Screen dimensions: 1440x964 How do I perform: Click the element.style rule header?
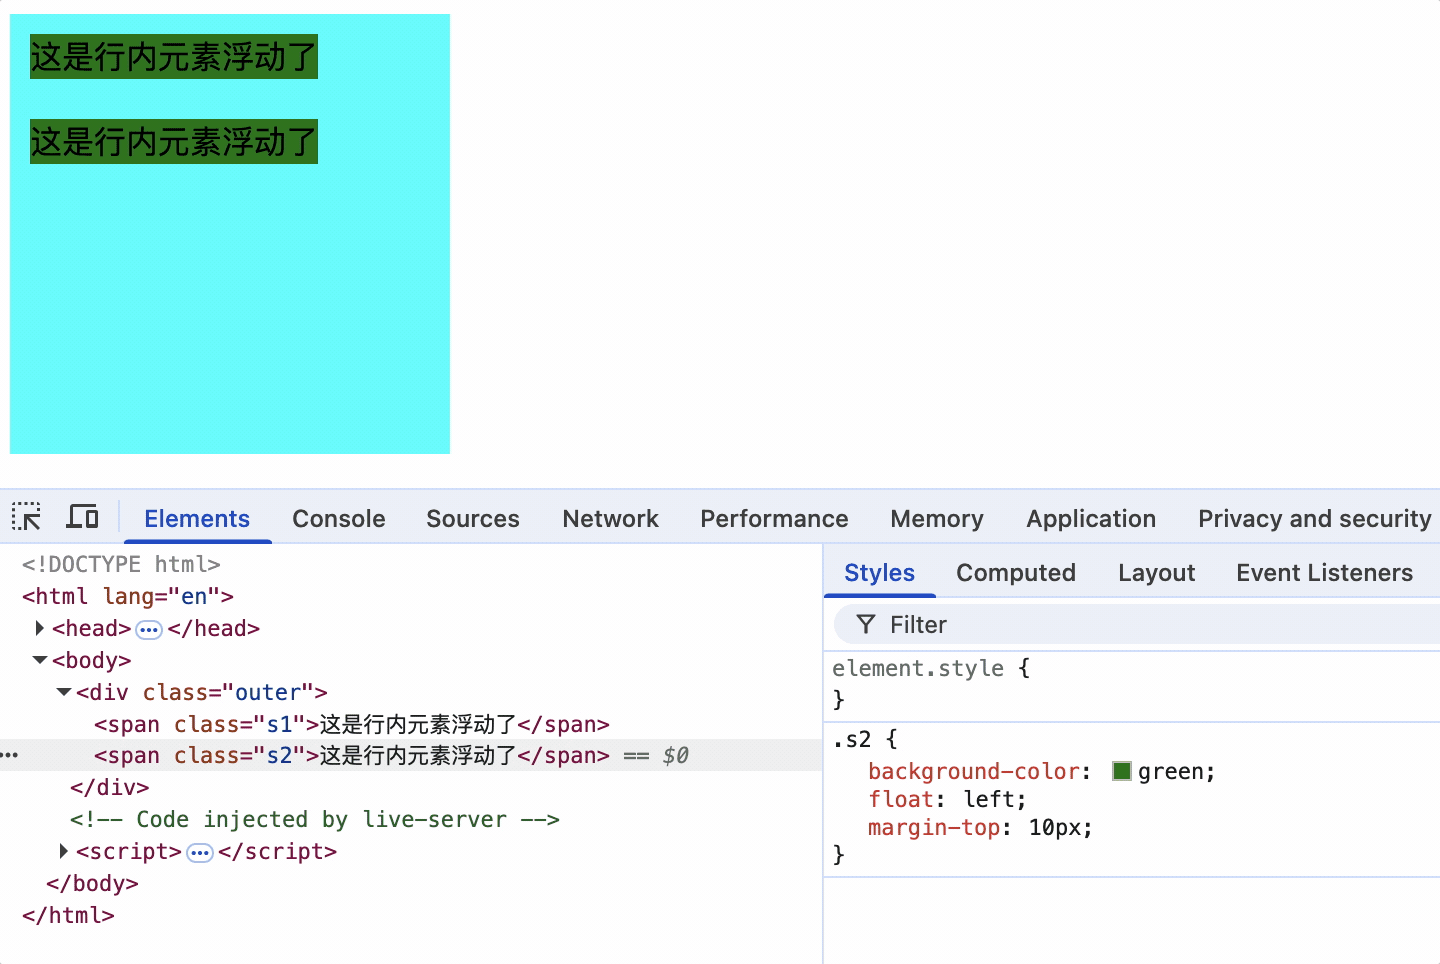918,668
